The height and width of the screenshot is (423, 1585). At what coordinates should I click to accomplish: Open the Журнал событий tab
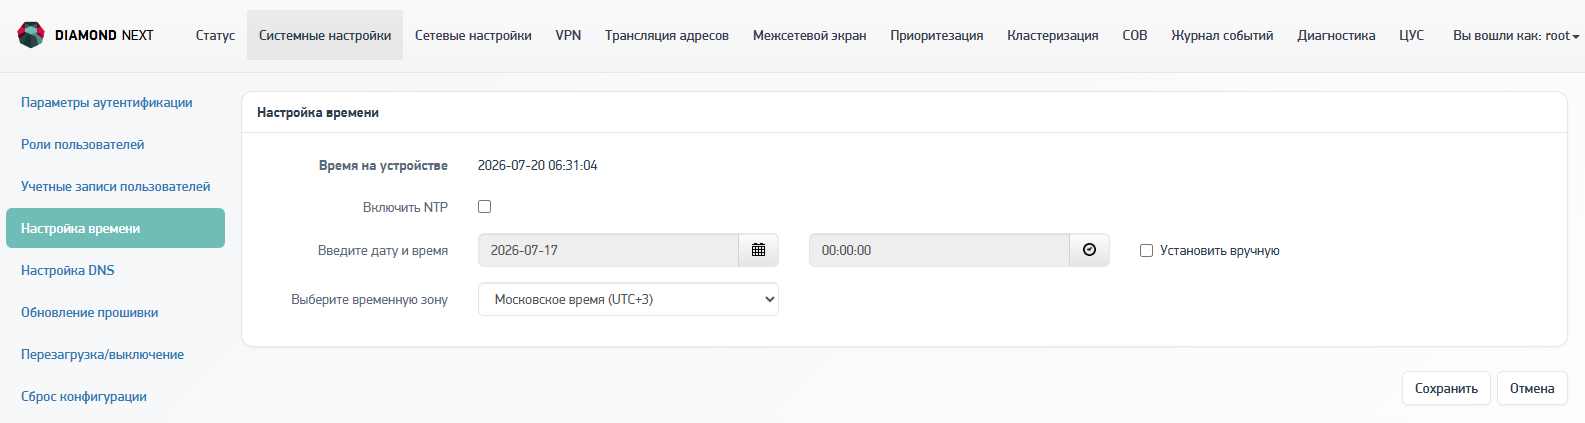(x=1222, y=35)
